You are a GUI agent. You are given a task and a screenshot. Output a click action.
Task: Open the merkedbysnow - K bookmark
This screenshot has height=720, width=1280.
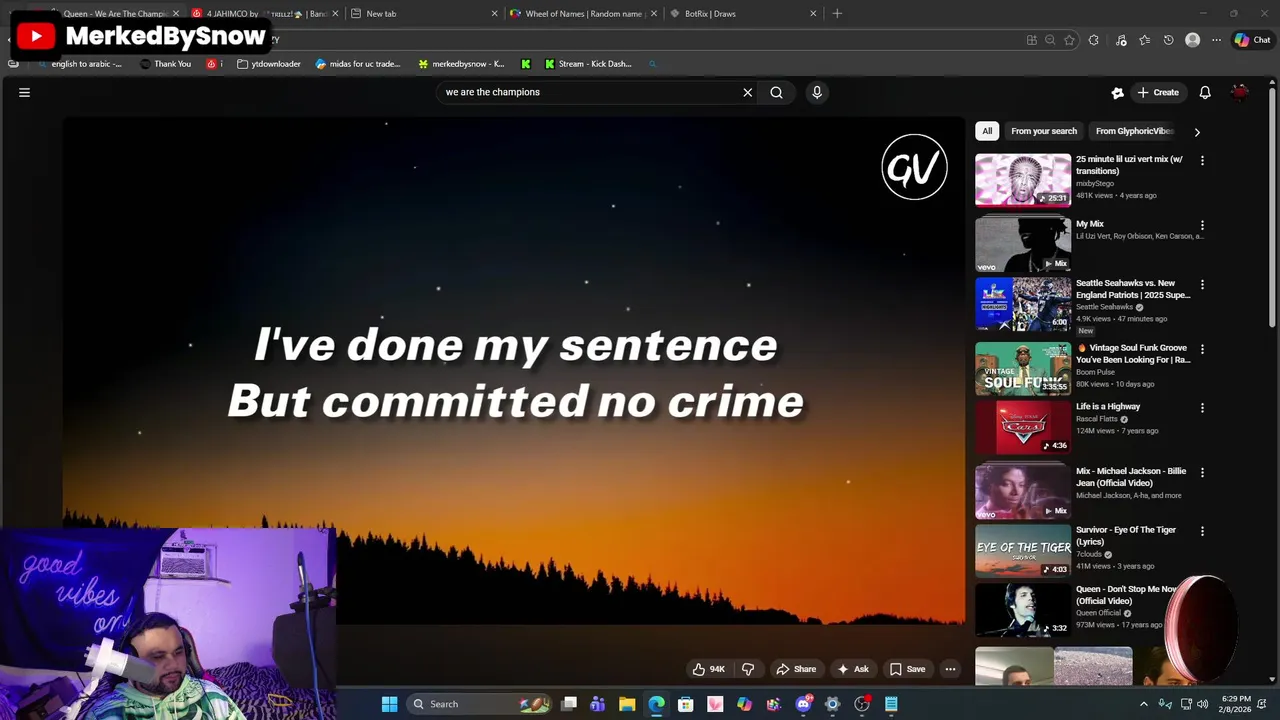coord(461,64)
